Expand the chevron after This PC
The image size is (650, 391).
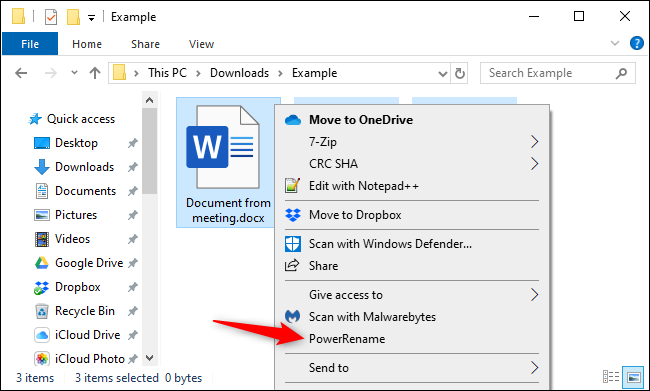coord(198,73)
